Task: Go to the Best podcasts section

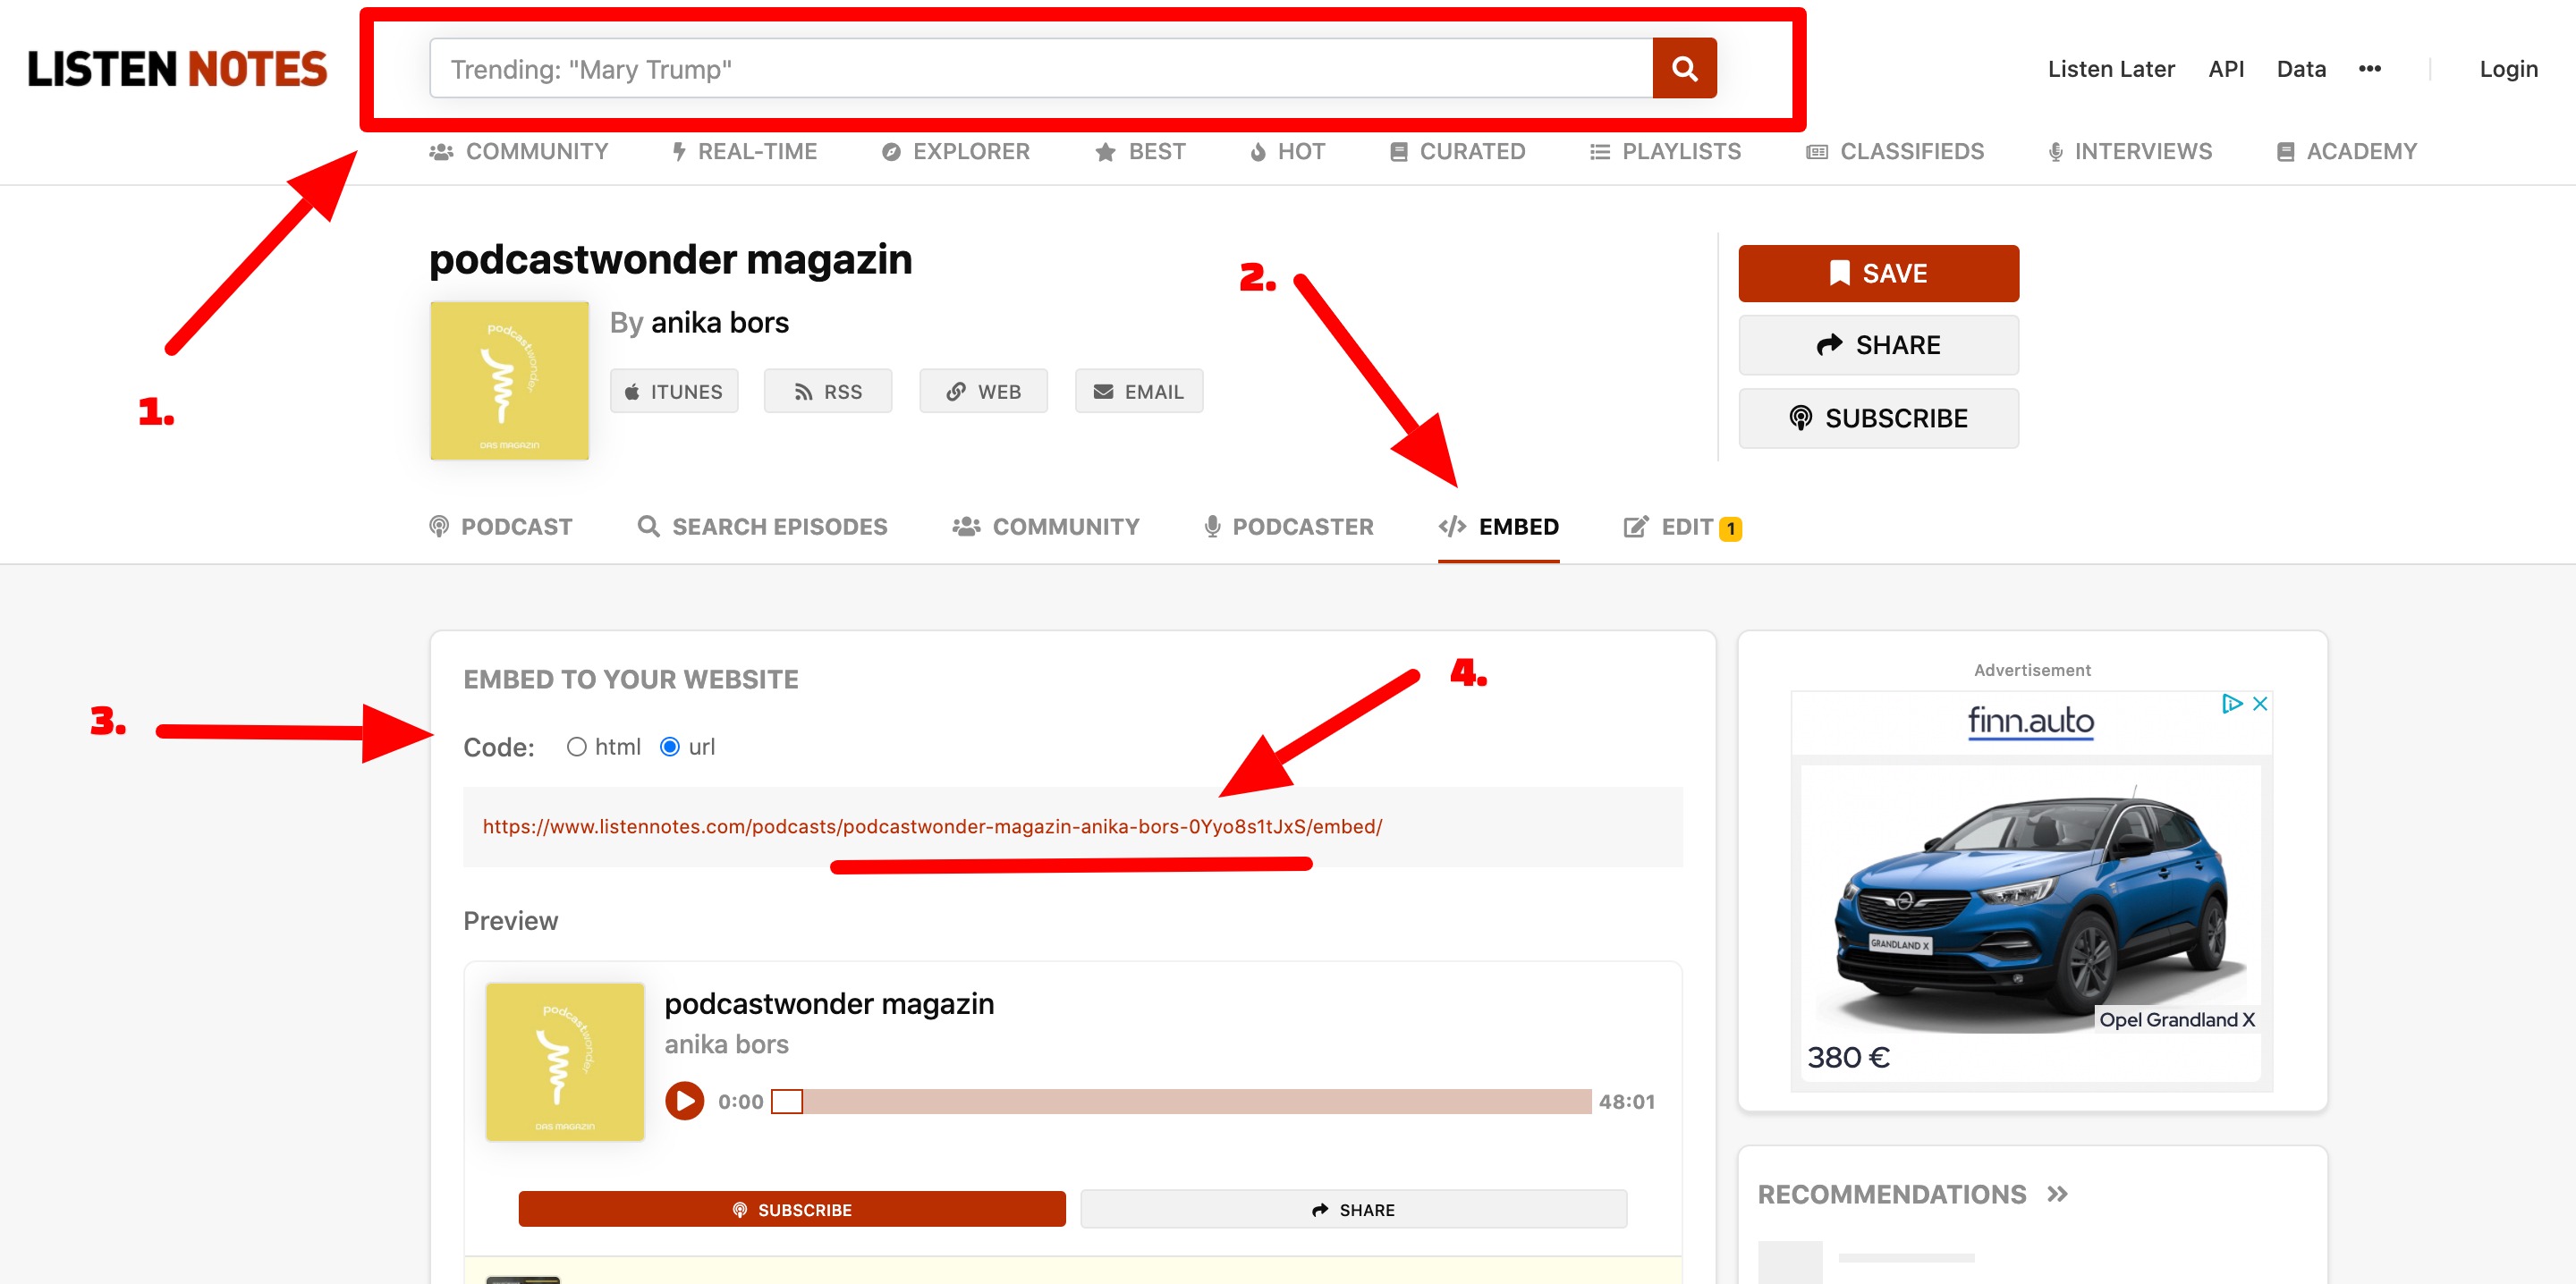Action: click(1140, 151)
